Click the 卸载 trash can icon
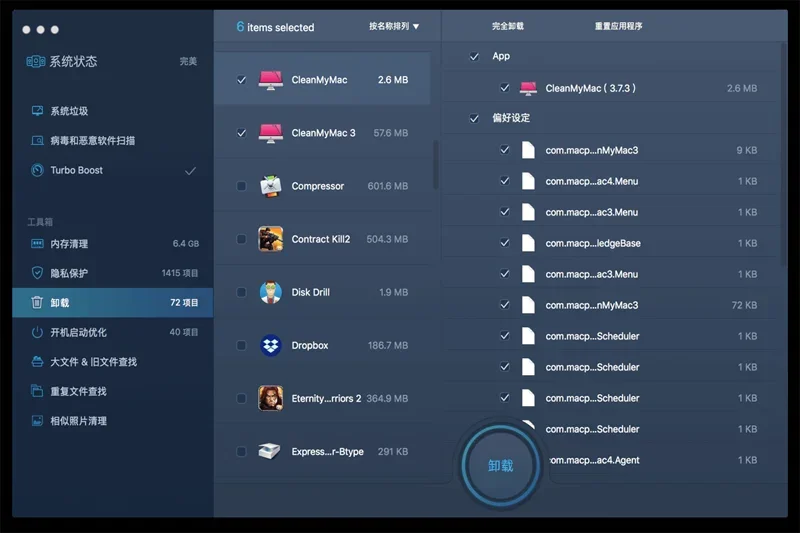Viewport: 800px width, 533px height. click(x=37, y=302)
